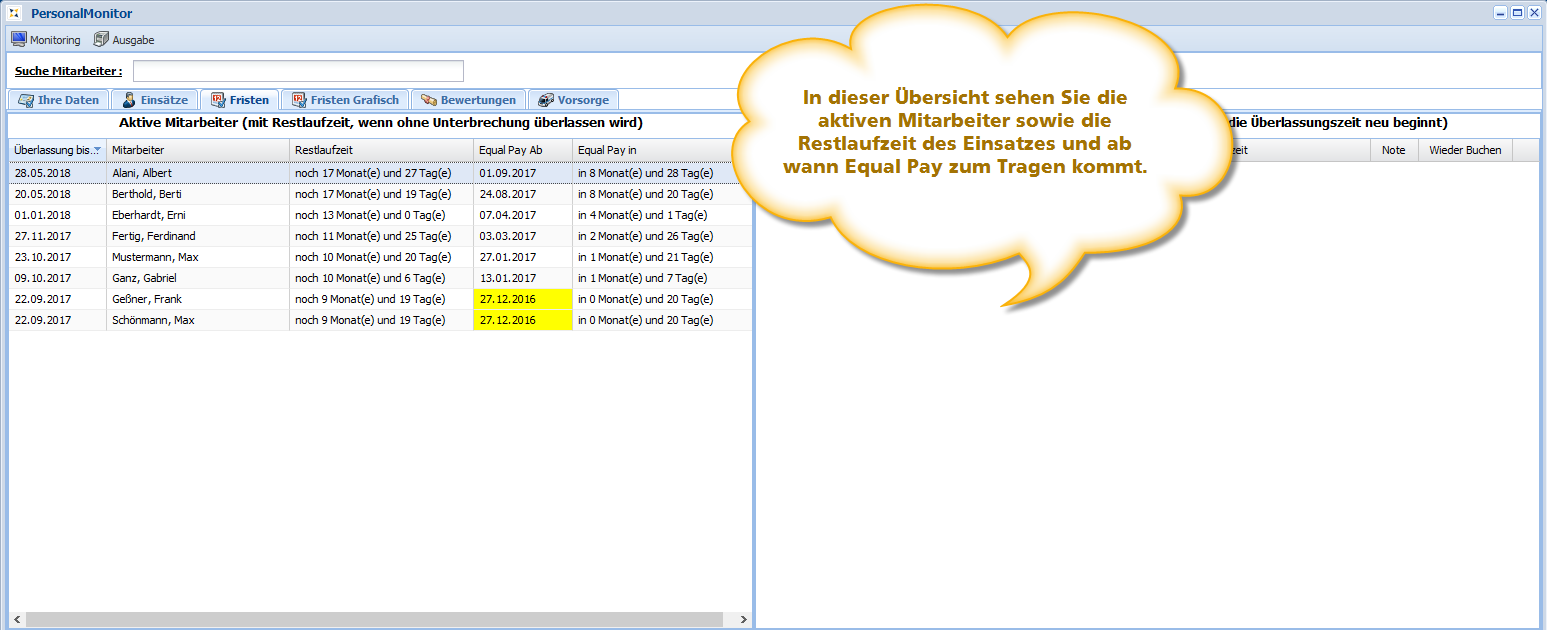Click the Ausgabe printer icon
Image resolution: width=1547 pixels, height=630 pixels.
coord(101,40)
